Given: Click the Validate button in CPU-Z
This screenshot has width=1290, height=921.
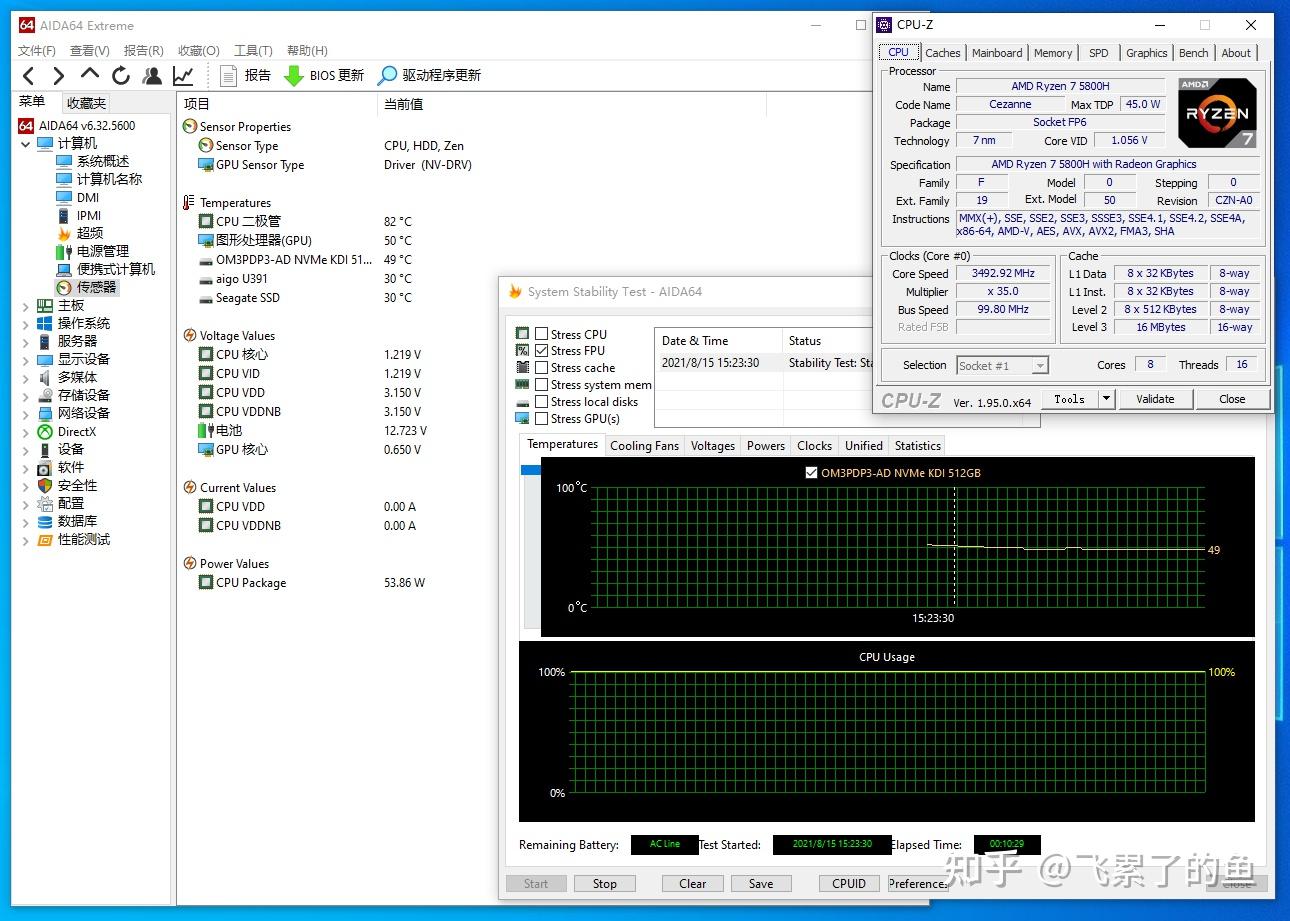Looking at the screenshot, I should pos(1156,398).
